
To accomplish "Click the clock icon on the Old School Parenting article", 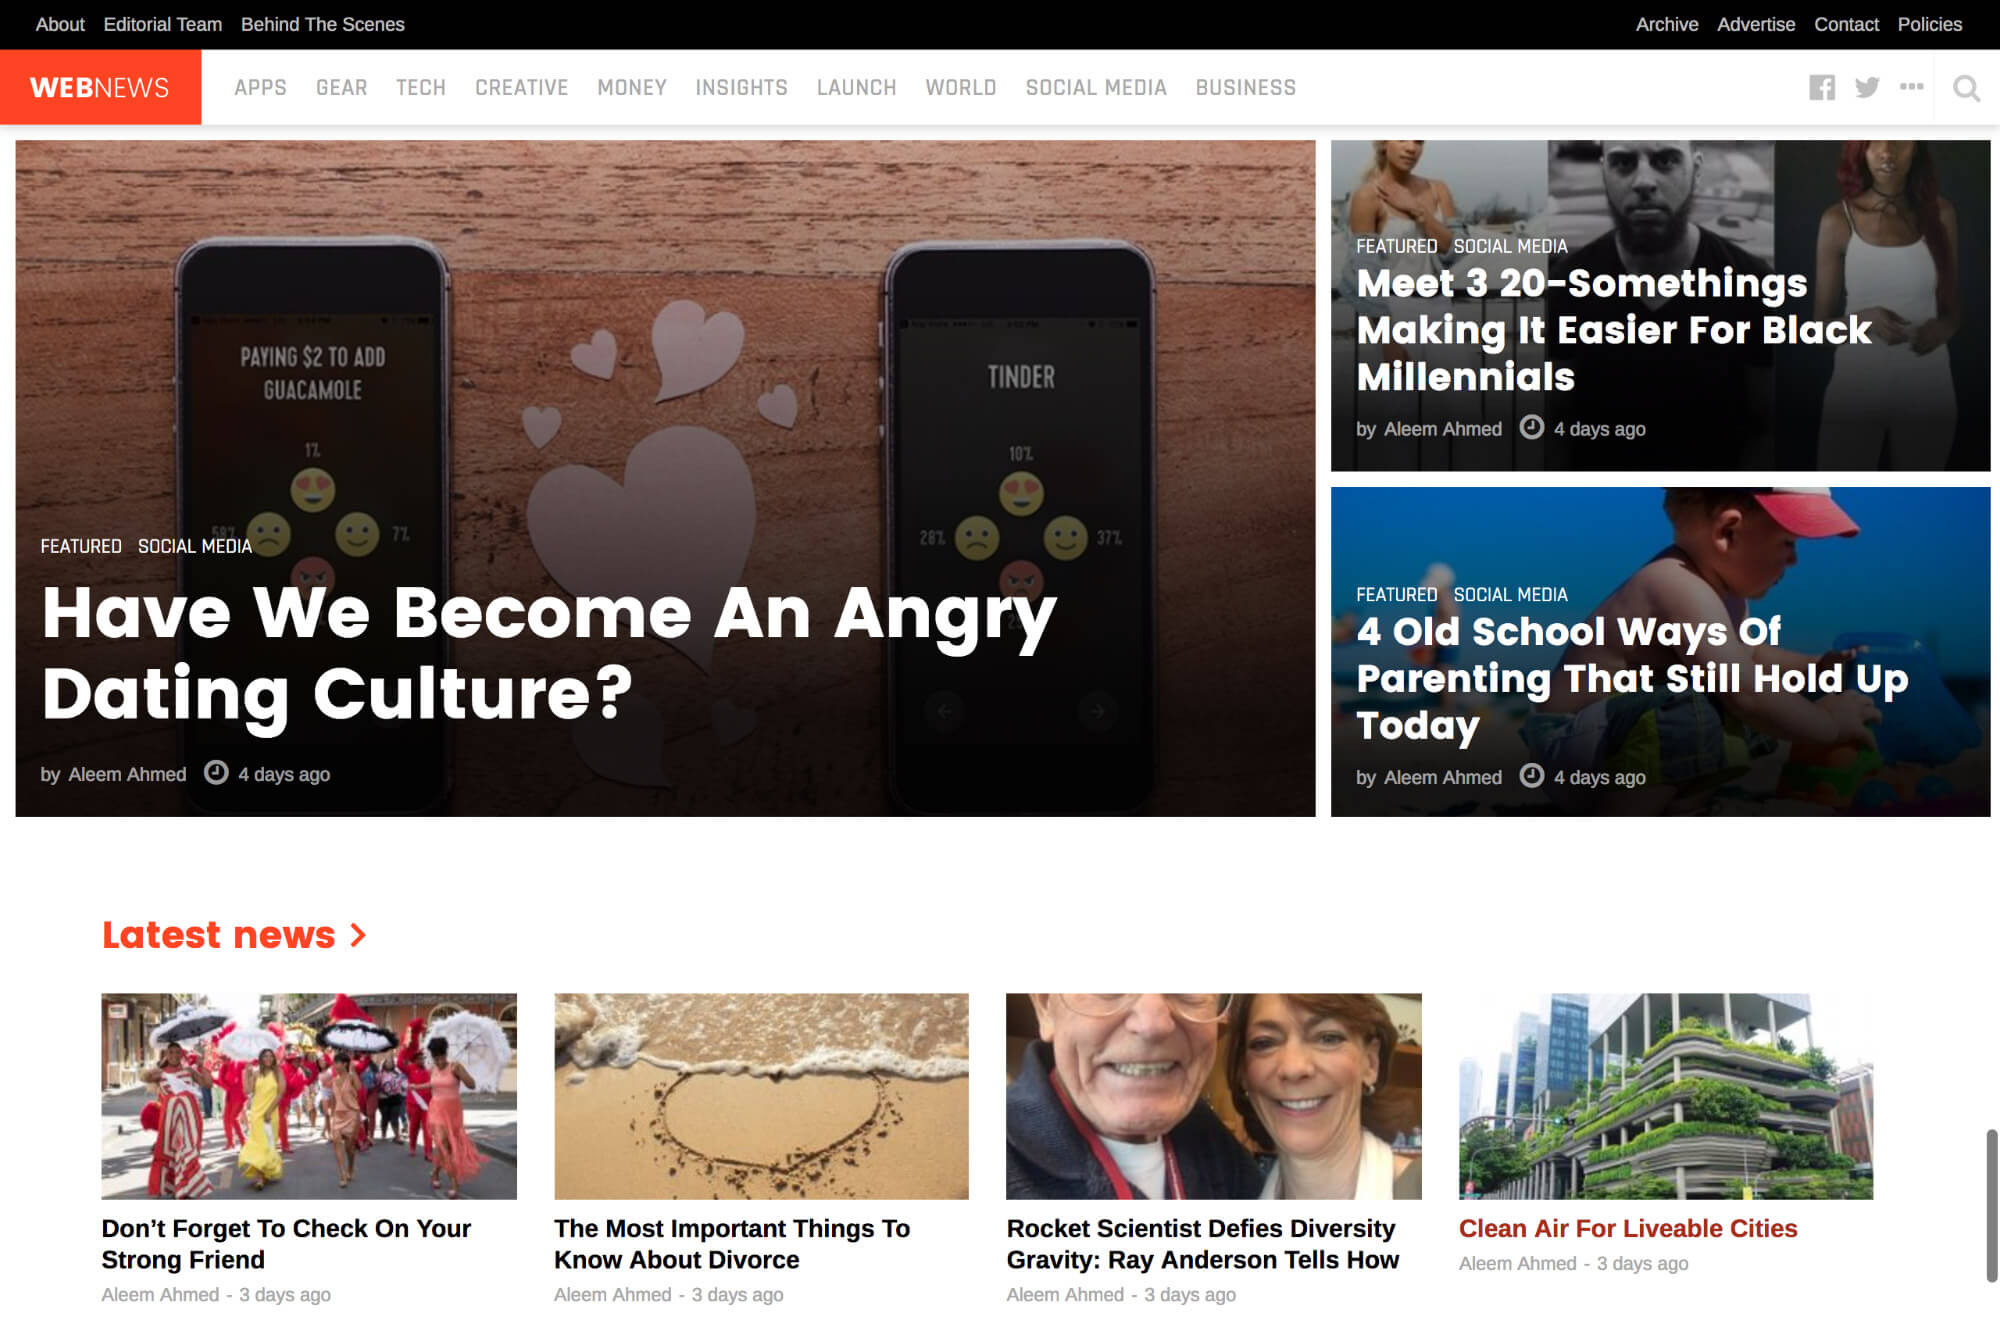I will [x=1532, y=776].
